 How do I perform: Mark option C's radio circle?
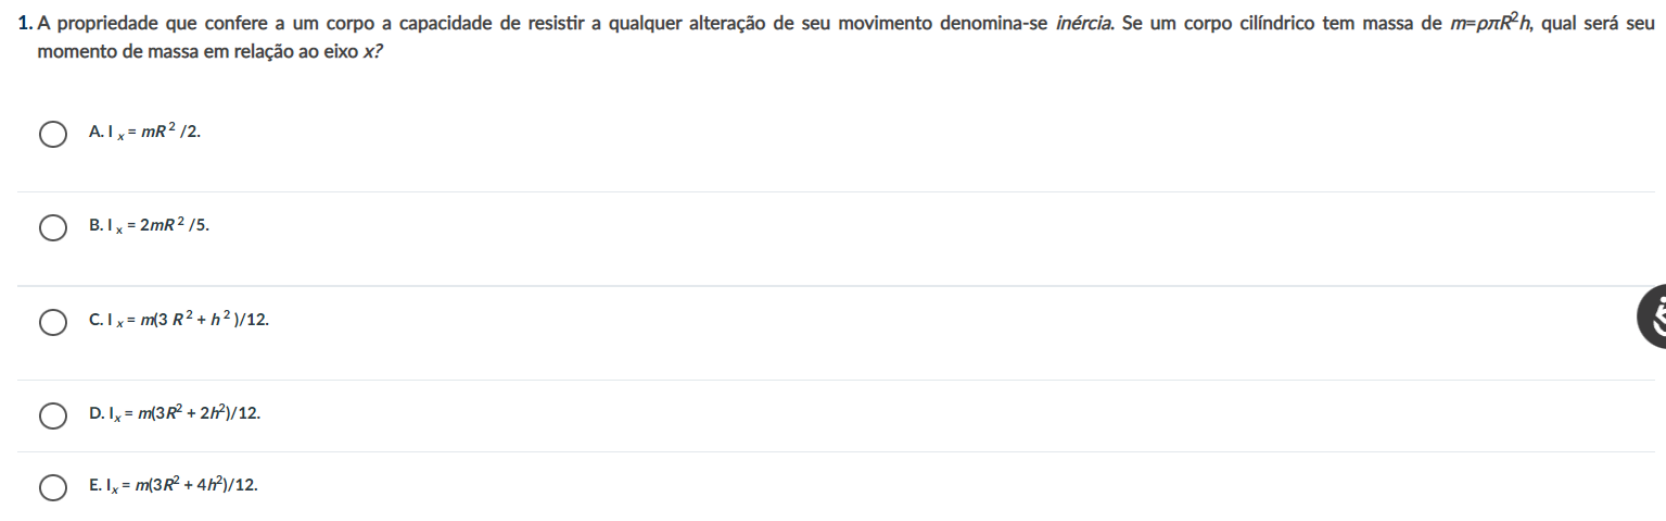click(x=53, y=322)
